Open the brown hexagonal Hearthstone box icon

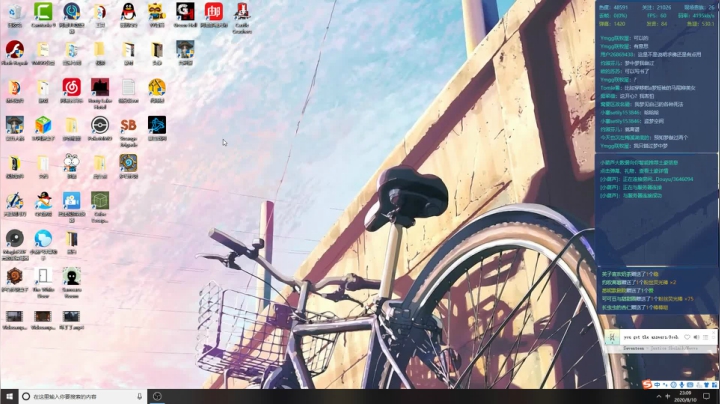15,278
